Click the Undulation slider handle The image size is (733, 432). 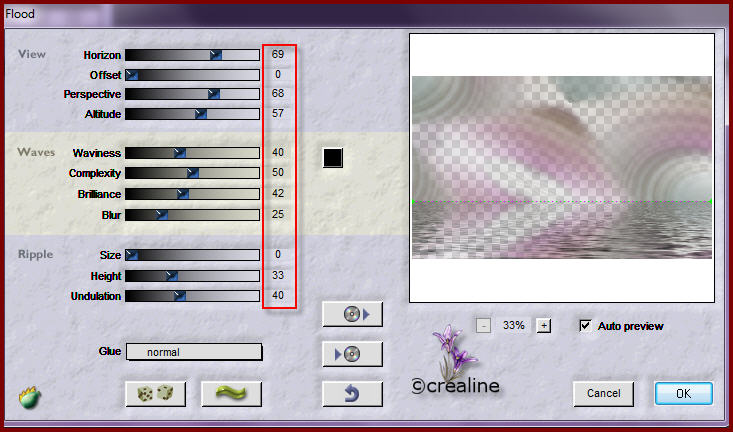point(180,296)
